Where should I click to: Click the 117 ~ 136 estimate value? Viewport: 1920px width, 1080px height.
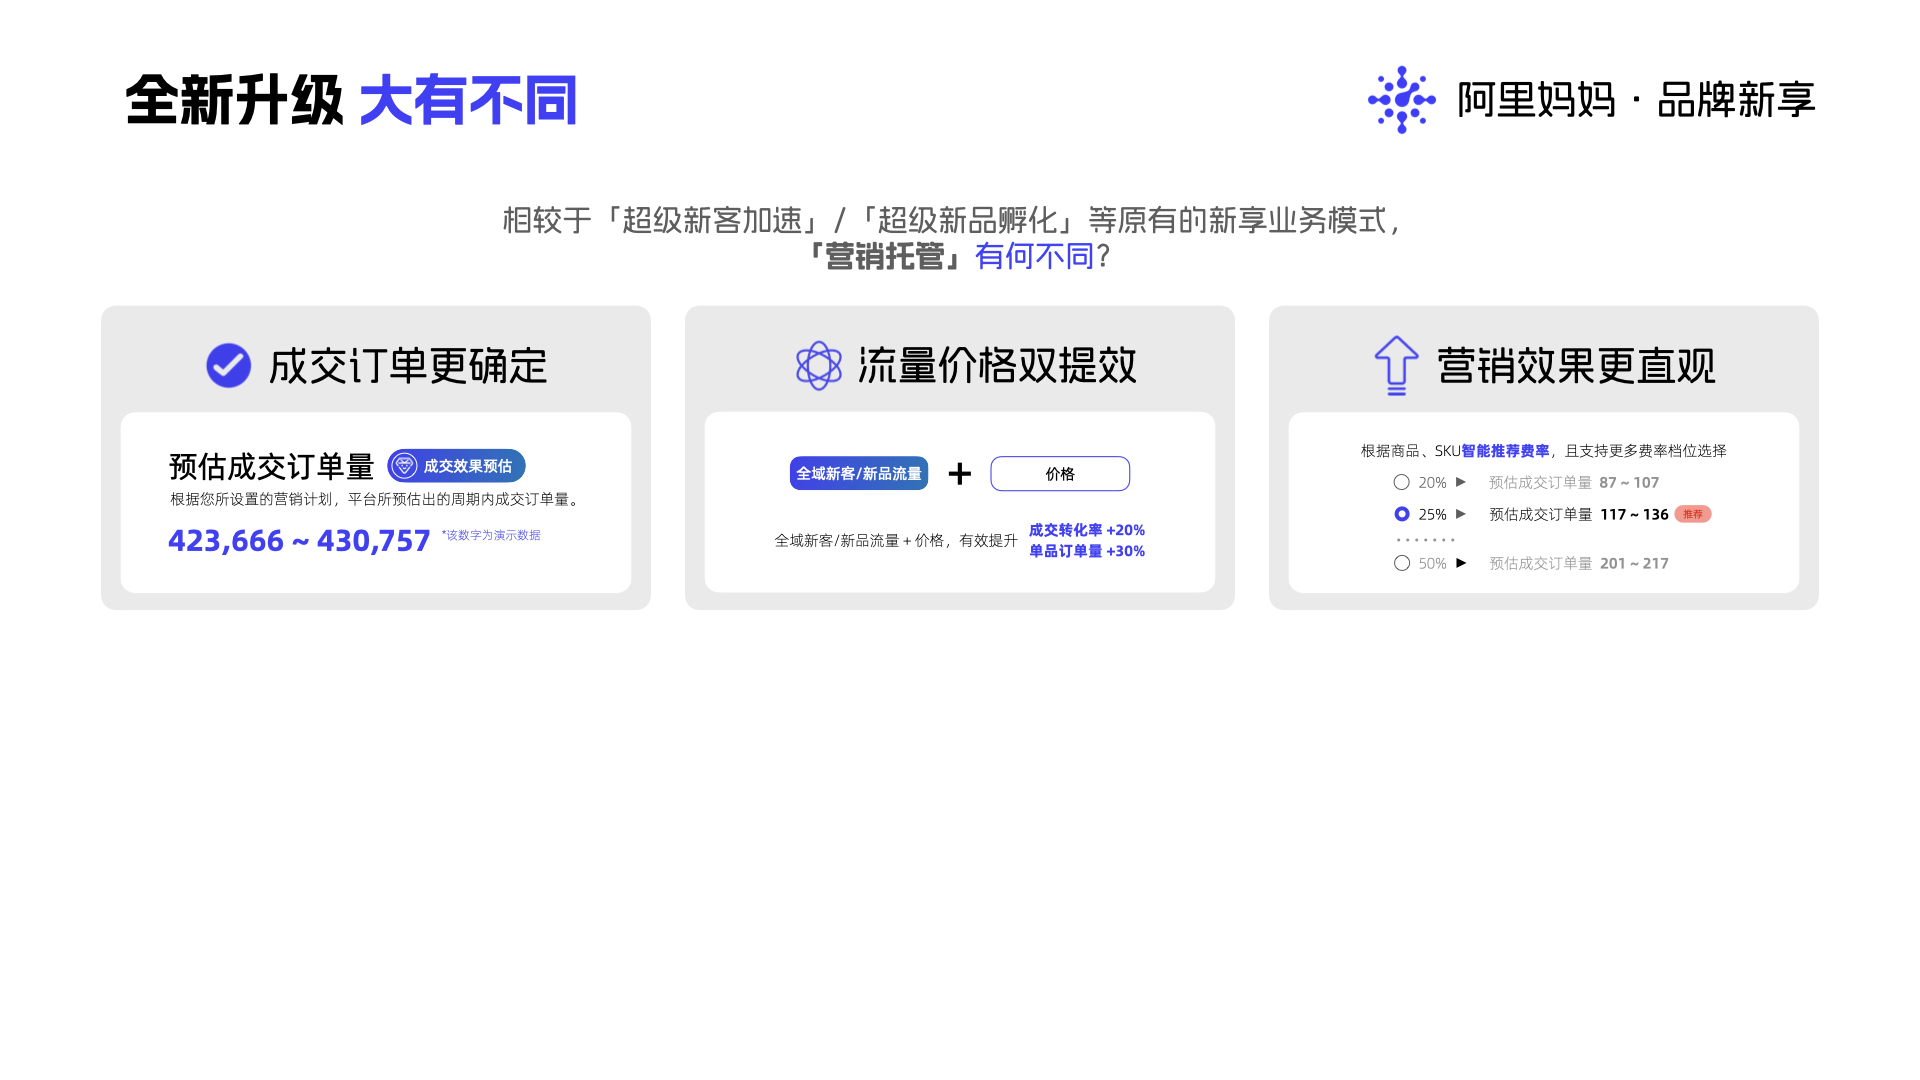coord(1634,514)
